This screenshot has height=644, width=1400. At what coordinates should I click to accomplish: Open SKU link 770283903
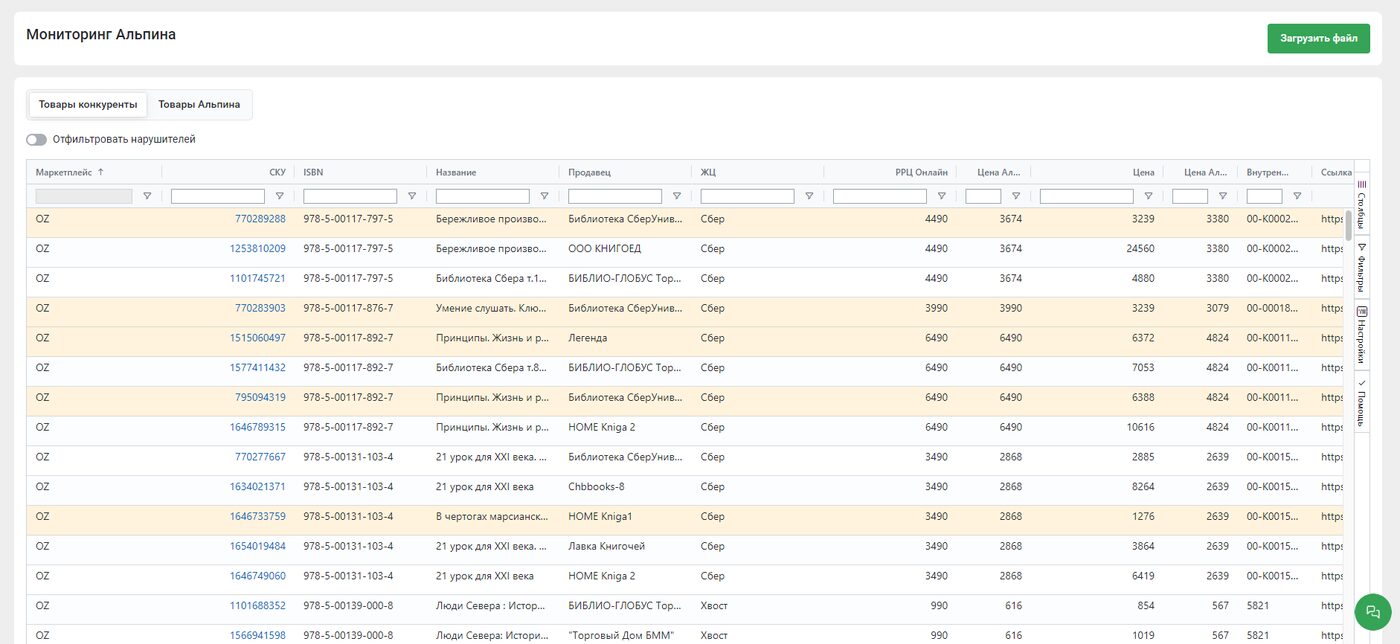pyautogui.click(x=260, y=308)
